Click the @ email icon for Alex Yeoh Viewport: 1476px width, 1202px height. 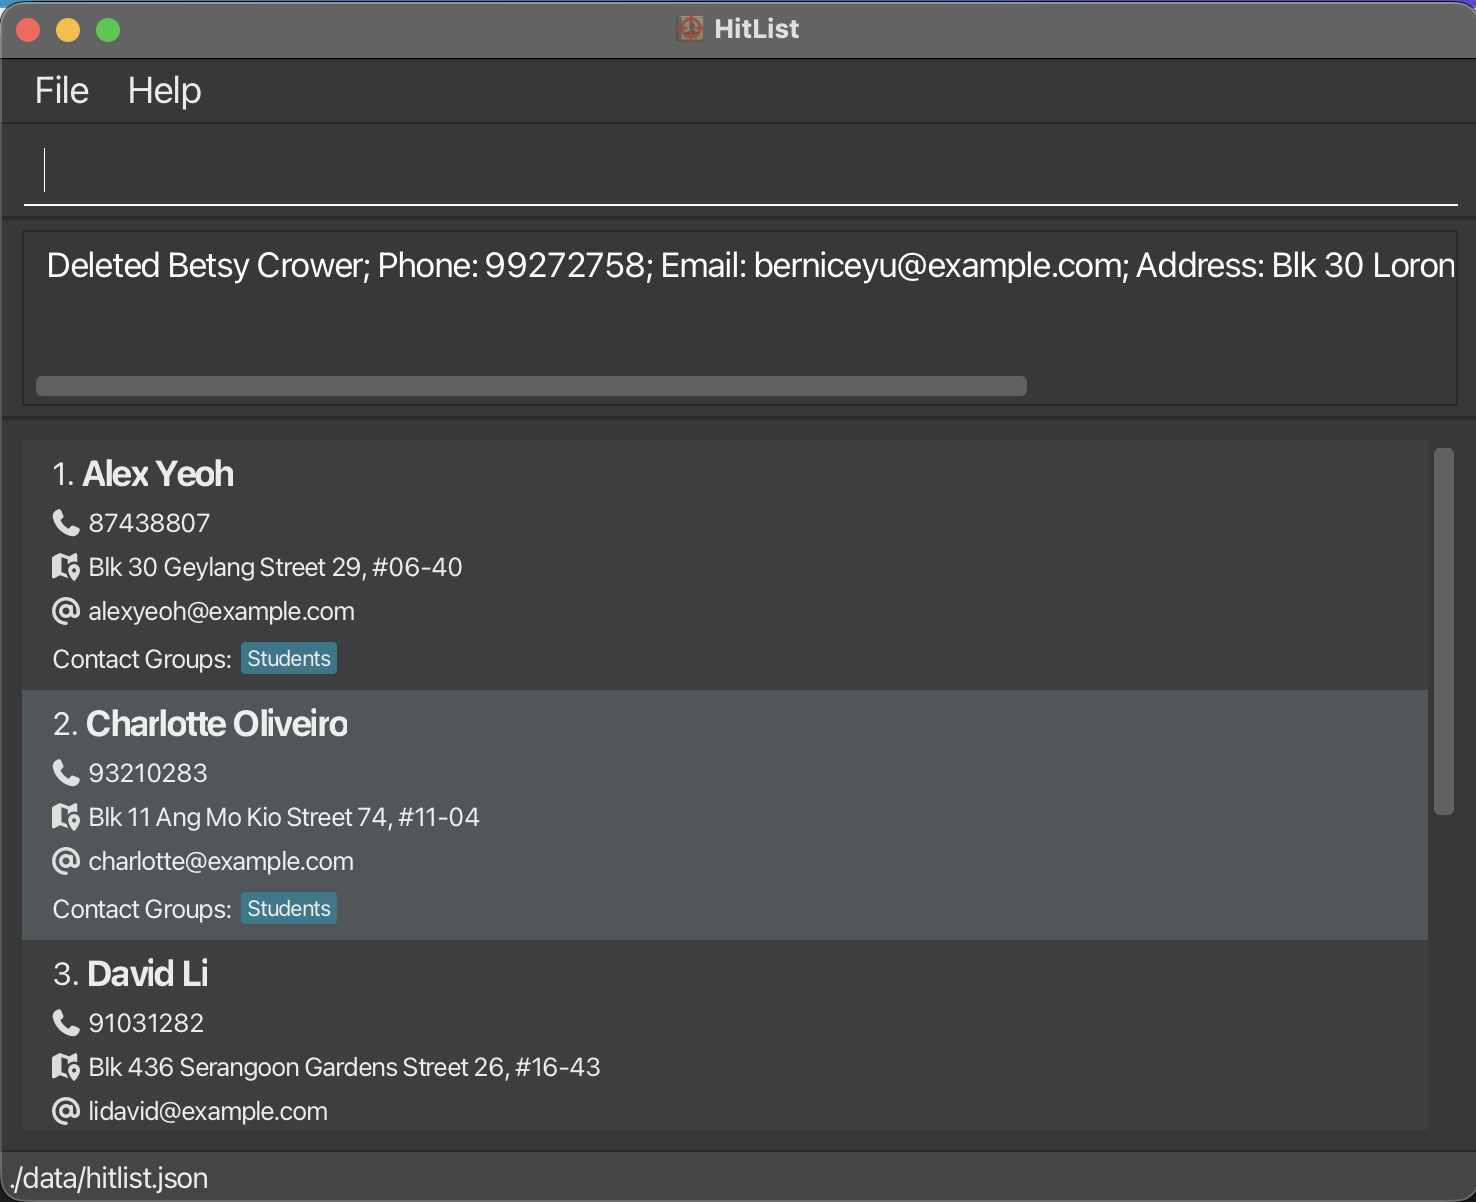[65, 611]
